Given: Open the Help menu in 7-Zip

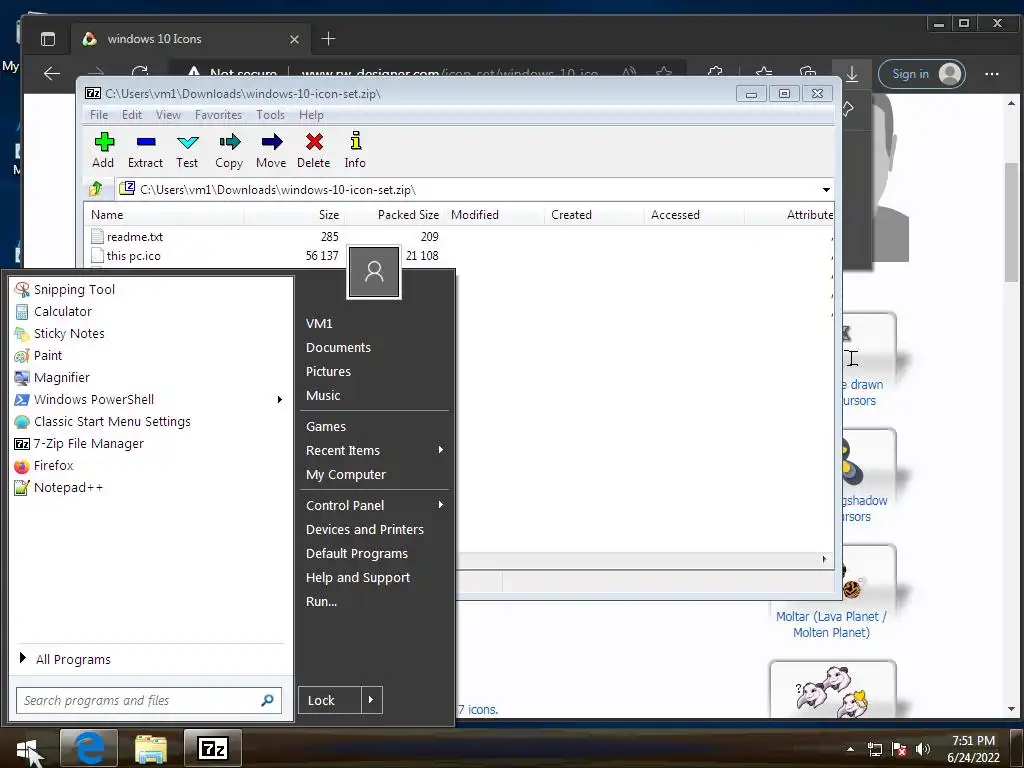Looking at the screenshot, I should [311, 115].
